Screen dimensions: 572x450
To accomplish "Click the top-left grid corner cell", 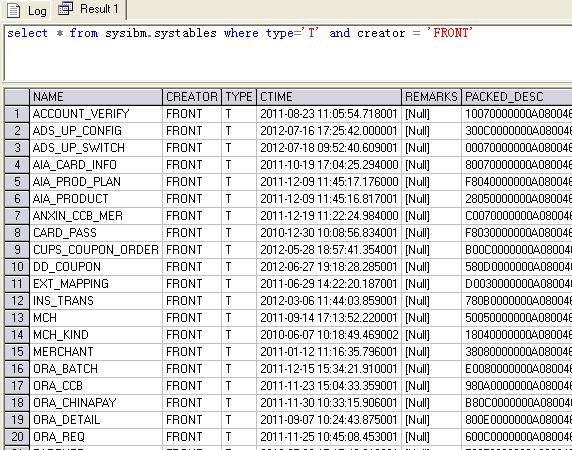I will coord(17,97).
